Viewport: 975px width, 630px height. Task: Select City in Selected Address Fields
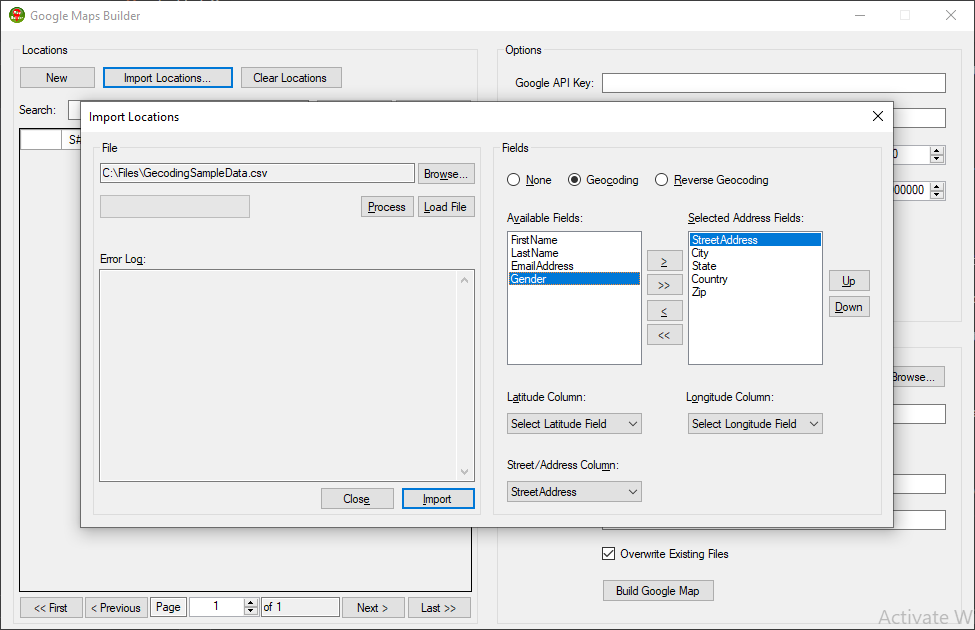[699, 252]
